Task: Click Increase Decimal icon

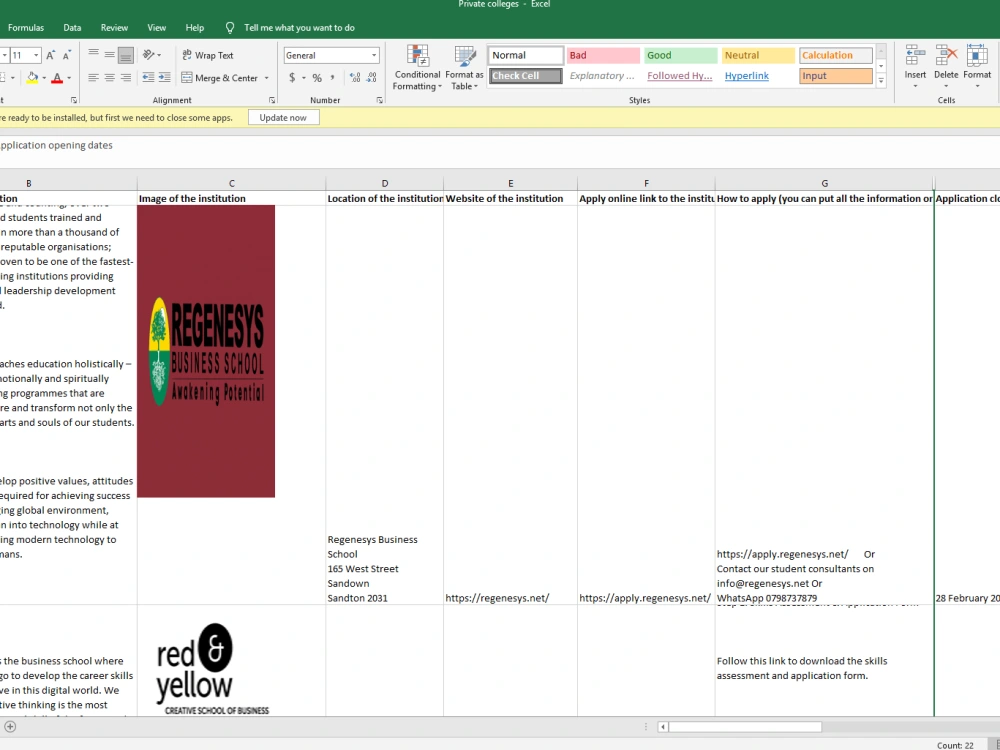Action: (355, 78)
